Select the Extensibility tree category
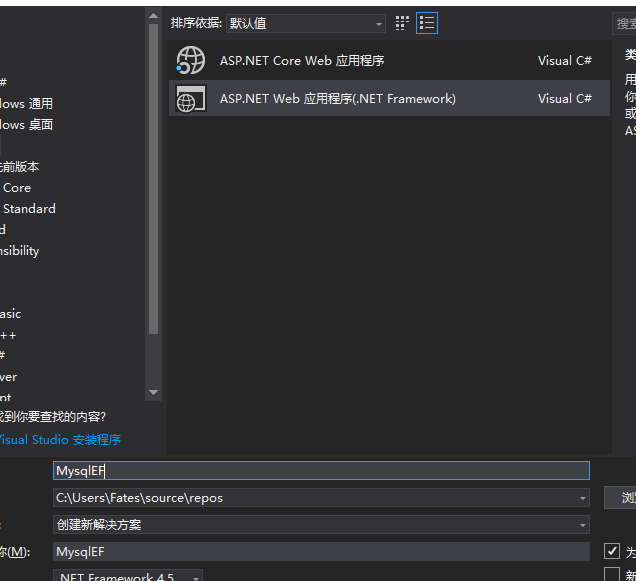The height and width of the screenshot is (581, 636). point(19,251)
